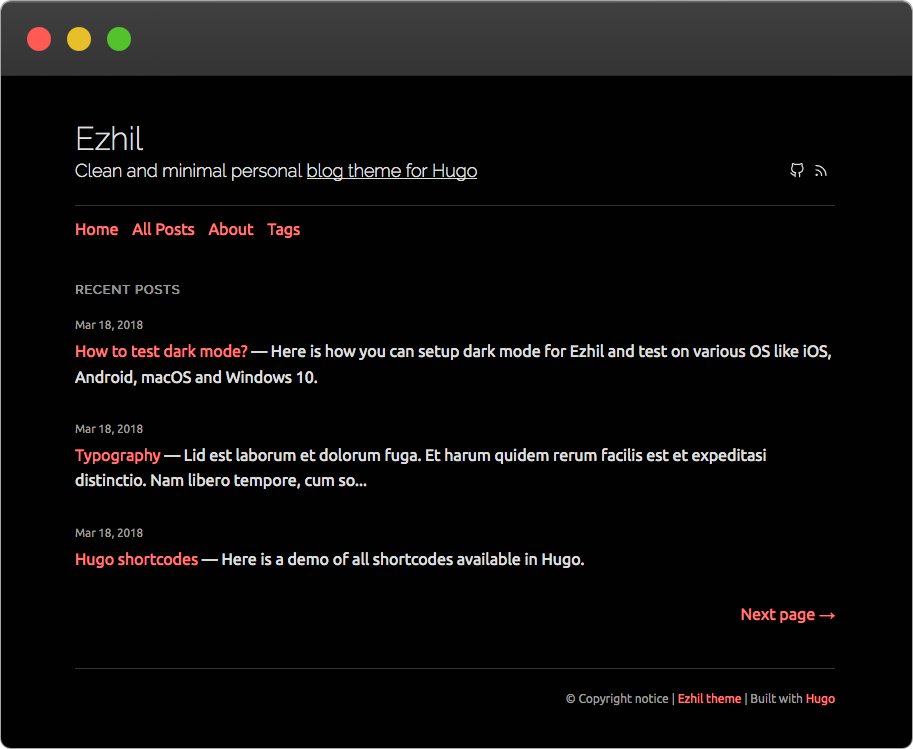The width and height of the screenshot is (913, 749).
Task: Open the Hugo link in the footer
Action: click(x=820, y=698)
